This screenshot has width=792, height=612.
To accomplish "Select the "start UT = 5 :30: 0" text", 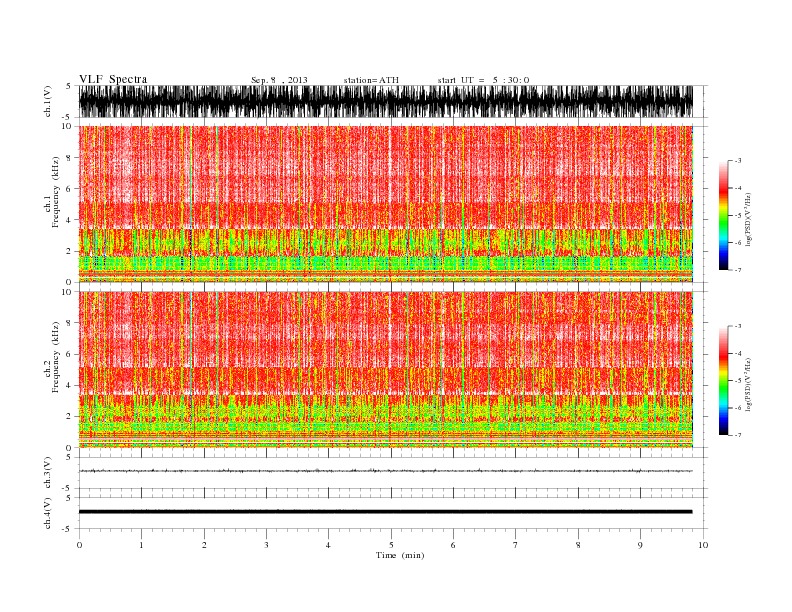I will point(483,80).
